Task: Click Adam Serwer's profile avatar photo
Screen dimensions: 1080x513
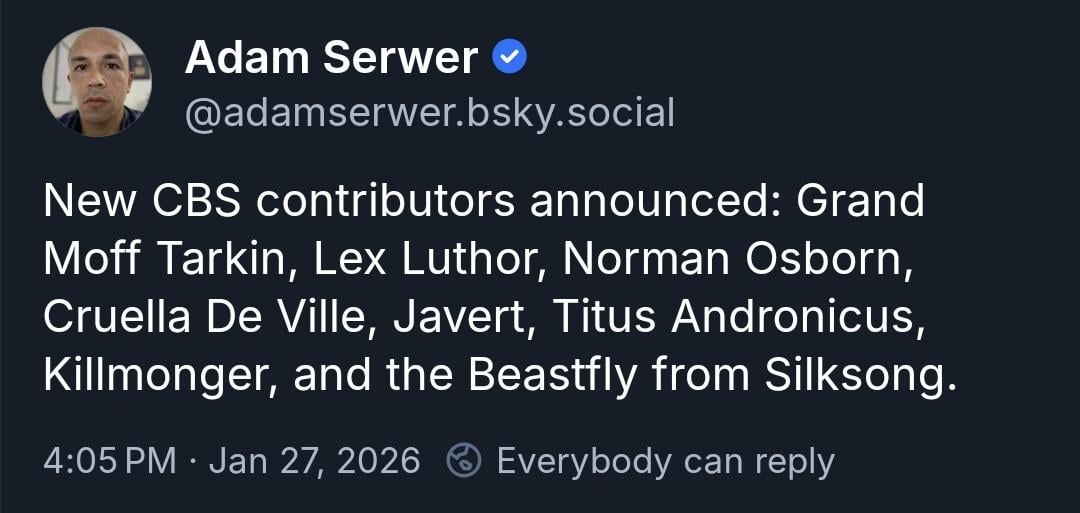Action: pos(97,82)
